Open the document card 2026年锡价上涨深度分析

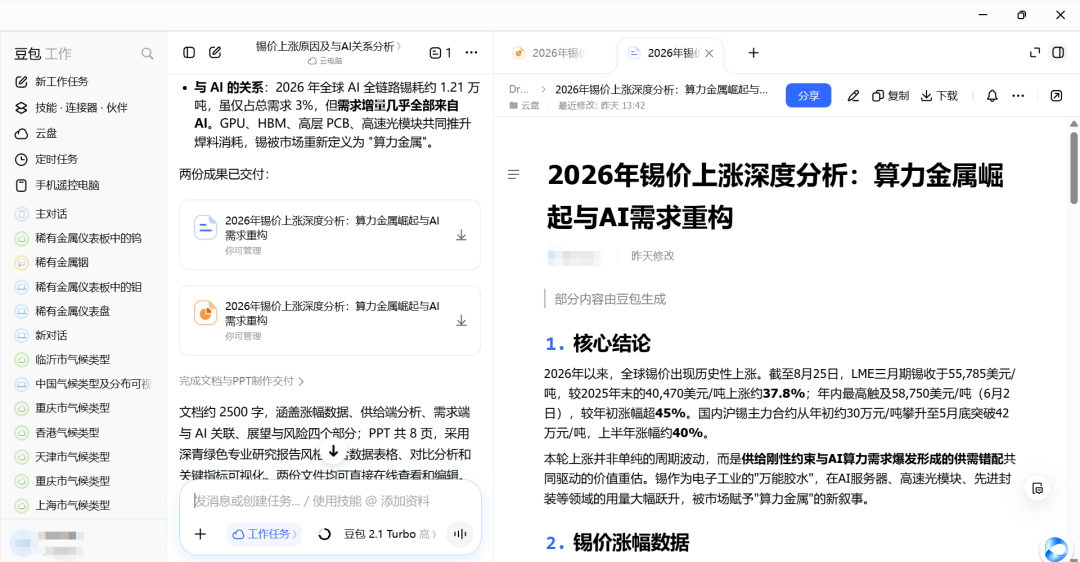pos(330,235)
